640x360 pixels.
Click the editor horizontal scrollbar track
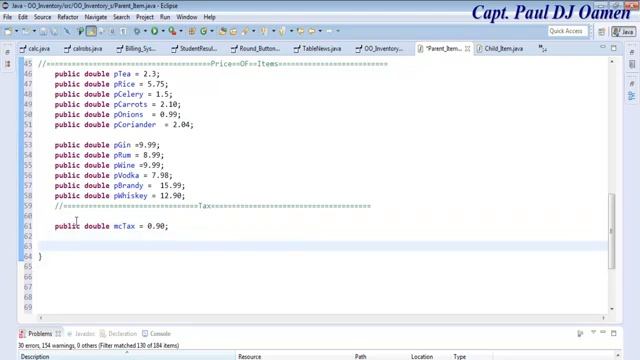click(322, 318)
